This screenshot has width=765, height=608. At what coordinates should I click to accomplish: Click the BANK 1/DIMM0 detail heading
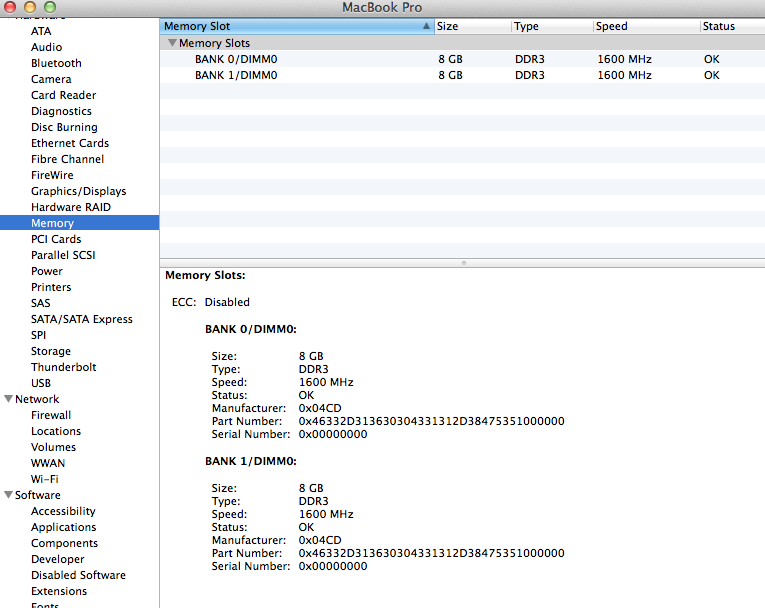[251, 462]
